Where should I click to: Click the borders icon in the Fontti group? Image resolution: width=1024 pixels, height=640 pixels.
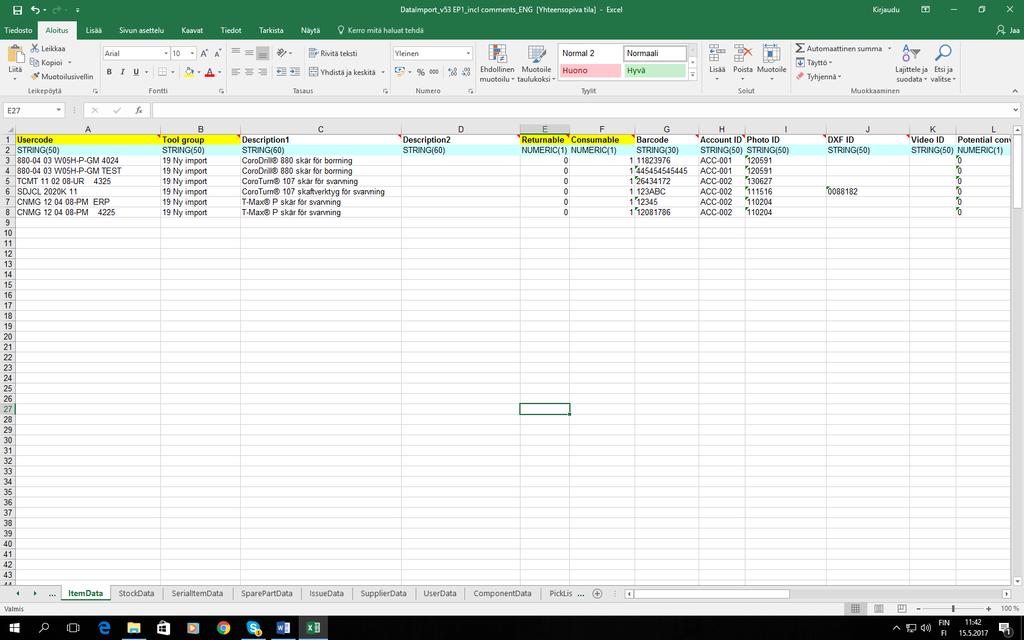click(x=162, y=72)
